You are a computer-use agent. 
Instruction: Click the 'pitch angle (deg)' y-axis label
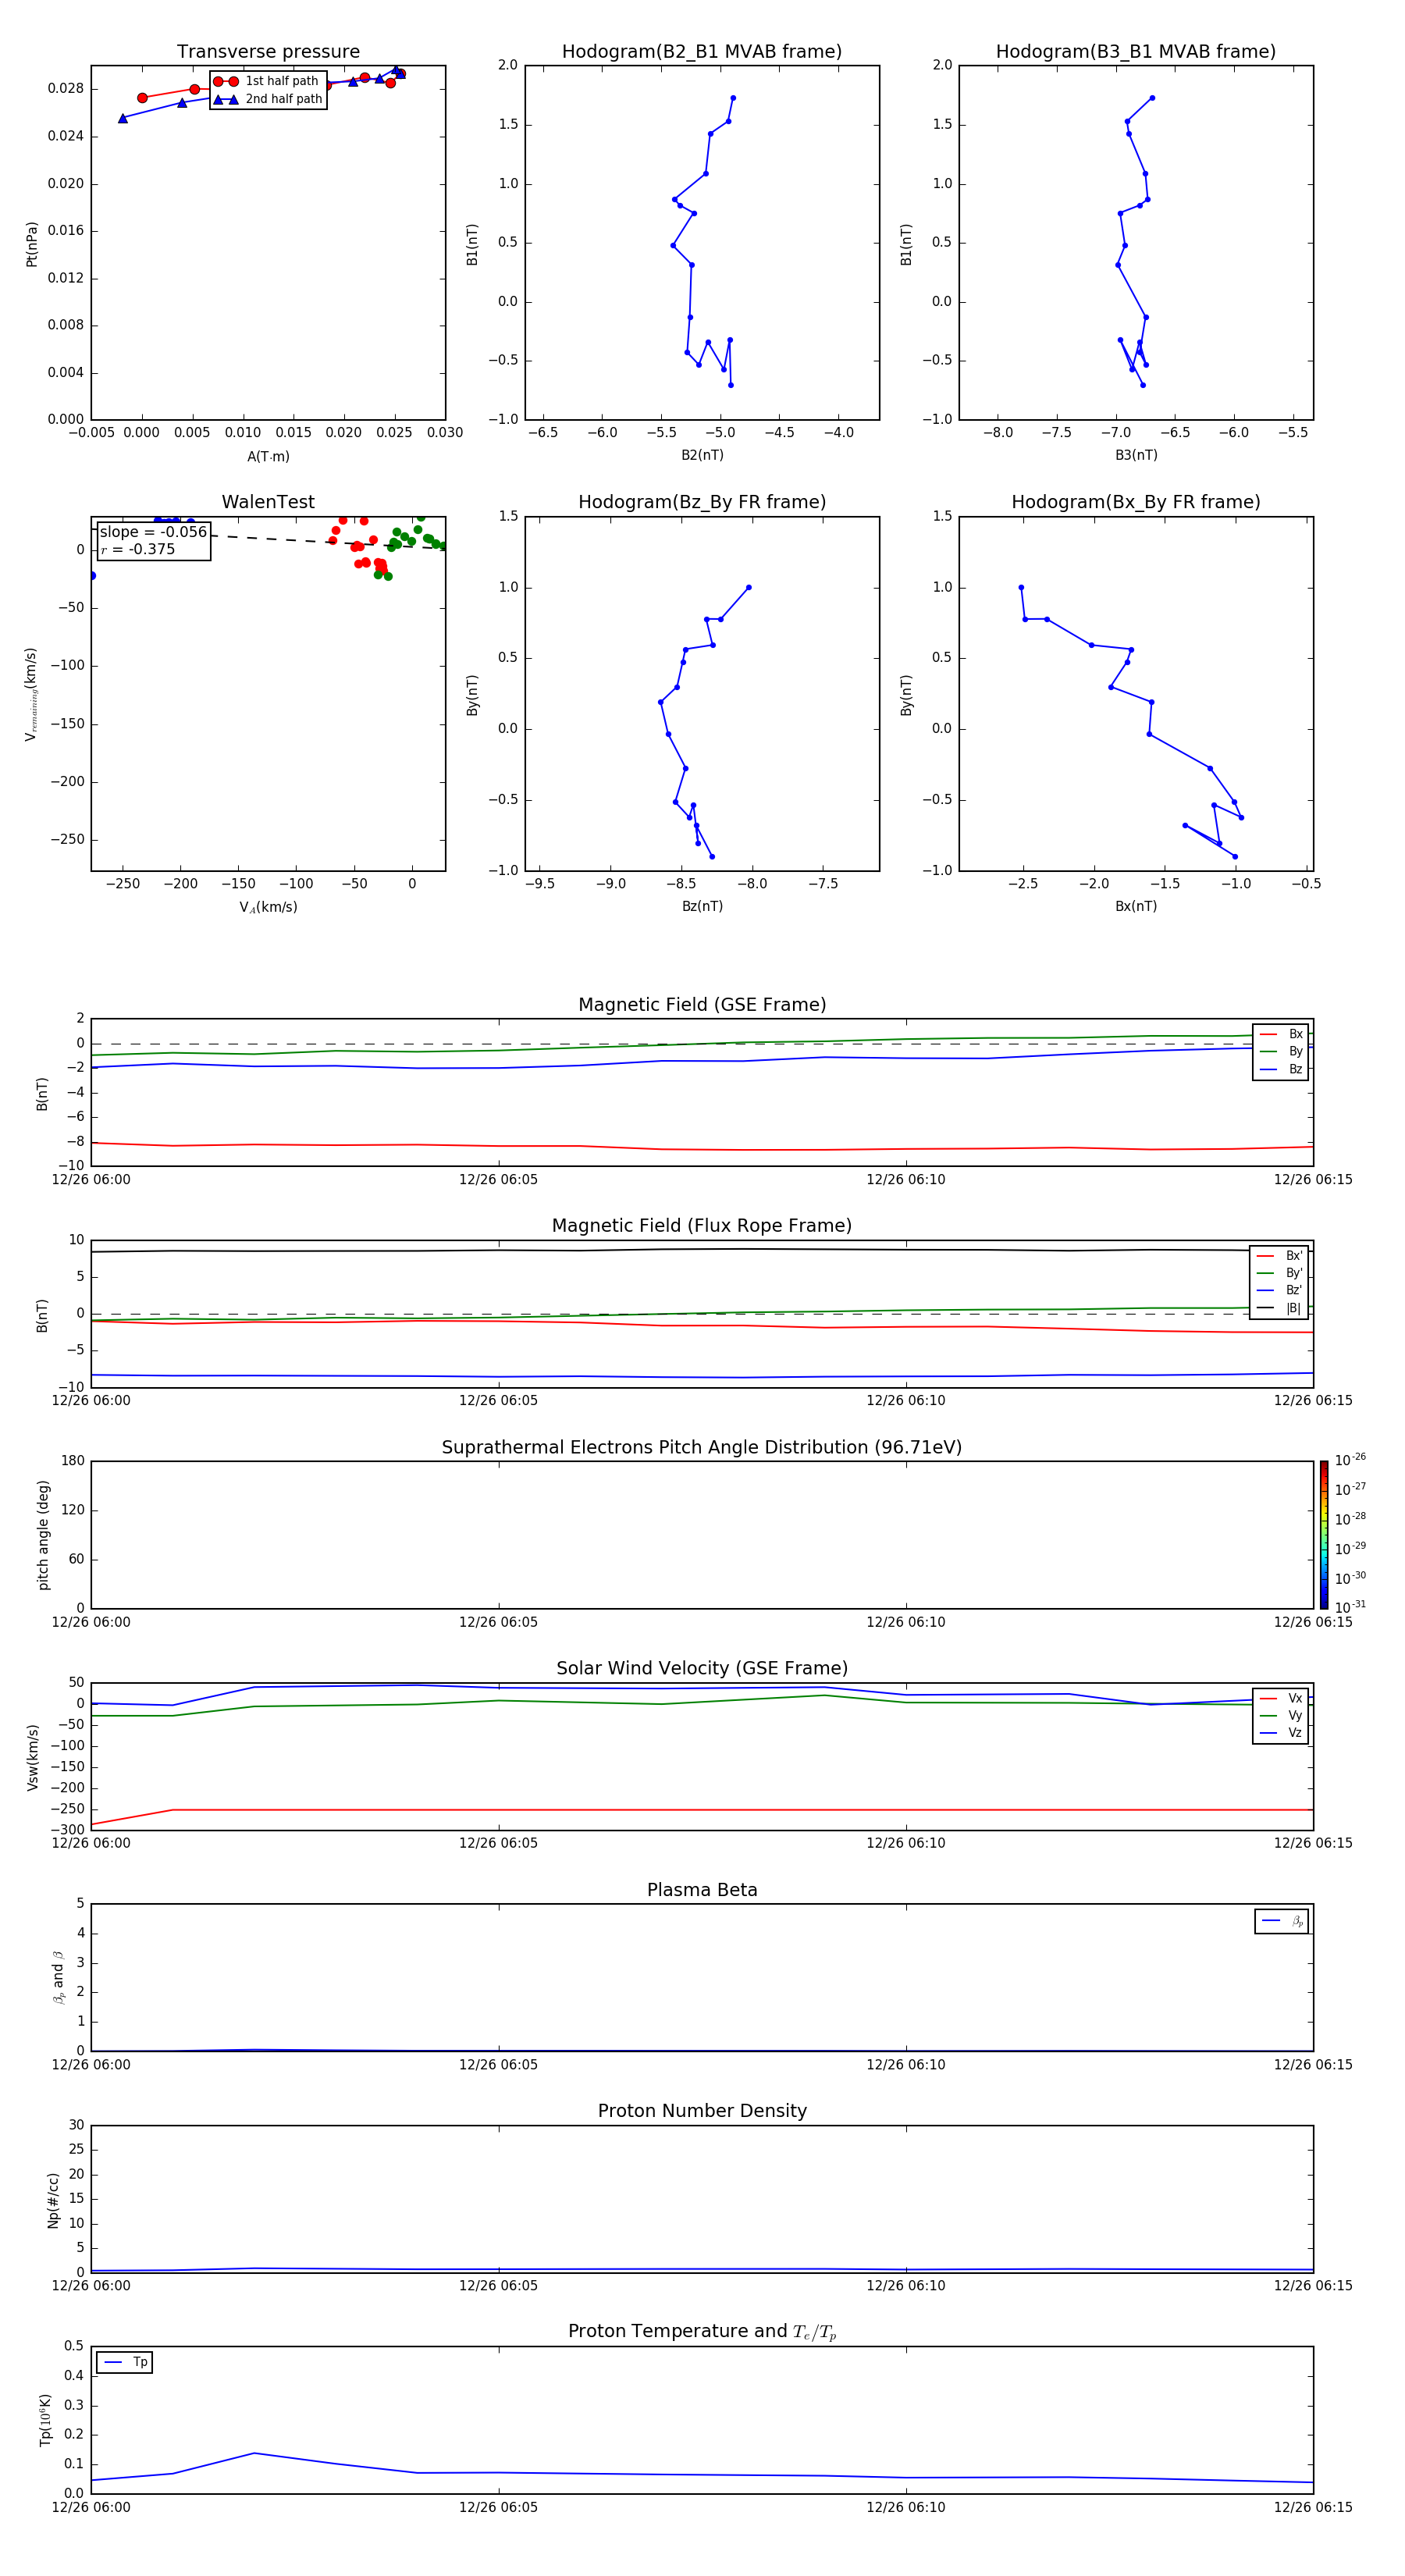(x=43, y=1535)
